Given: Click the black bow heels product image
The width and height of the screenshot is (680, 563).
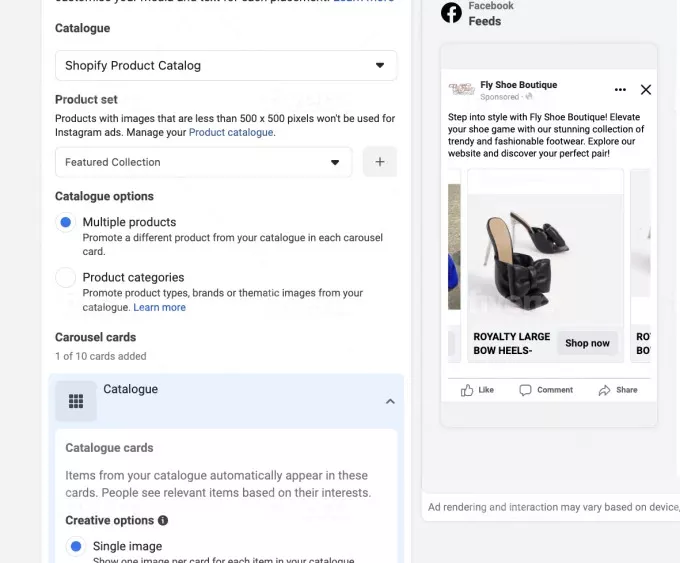Looking at the screenshot, I should click(x=545, y=259).
